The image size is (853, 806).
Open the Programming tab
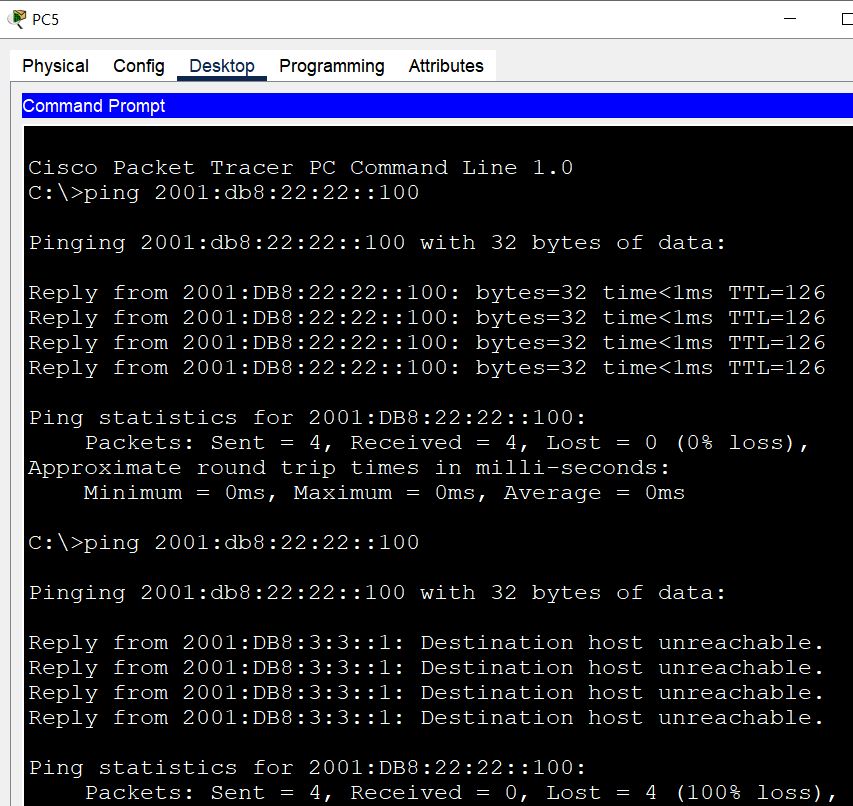[x=332, y=66]
